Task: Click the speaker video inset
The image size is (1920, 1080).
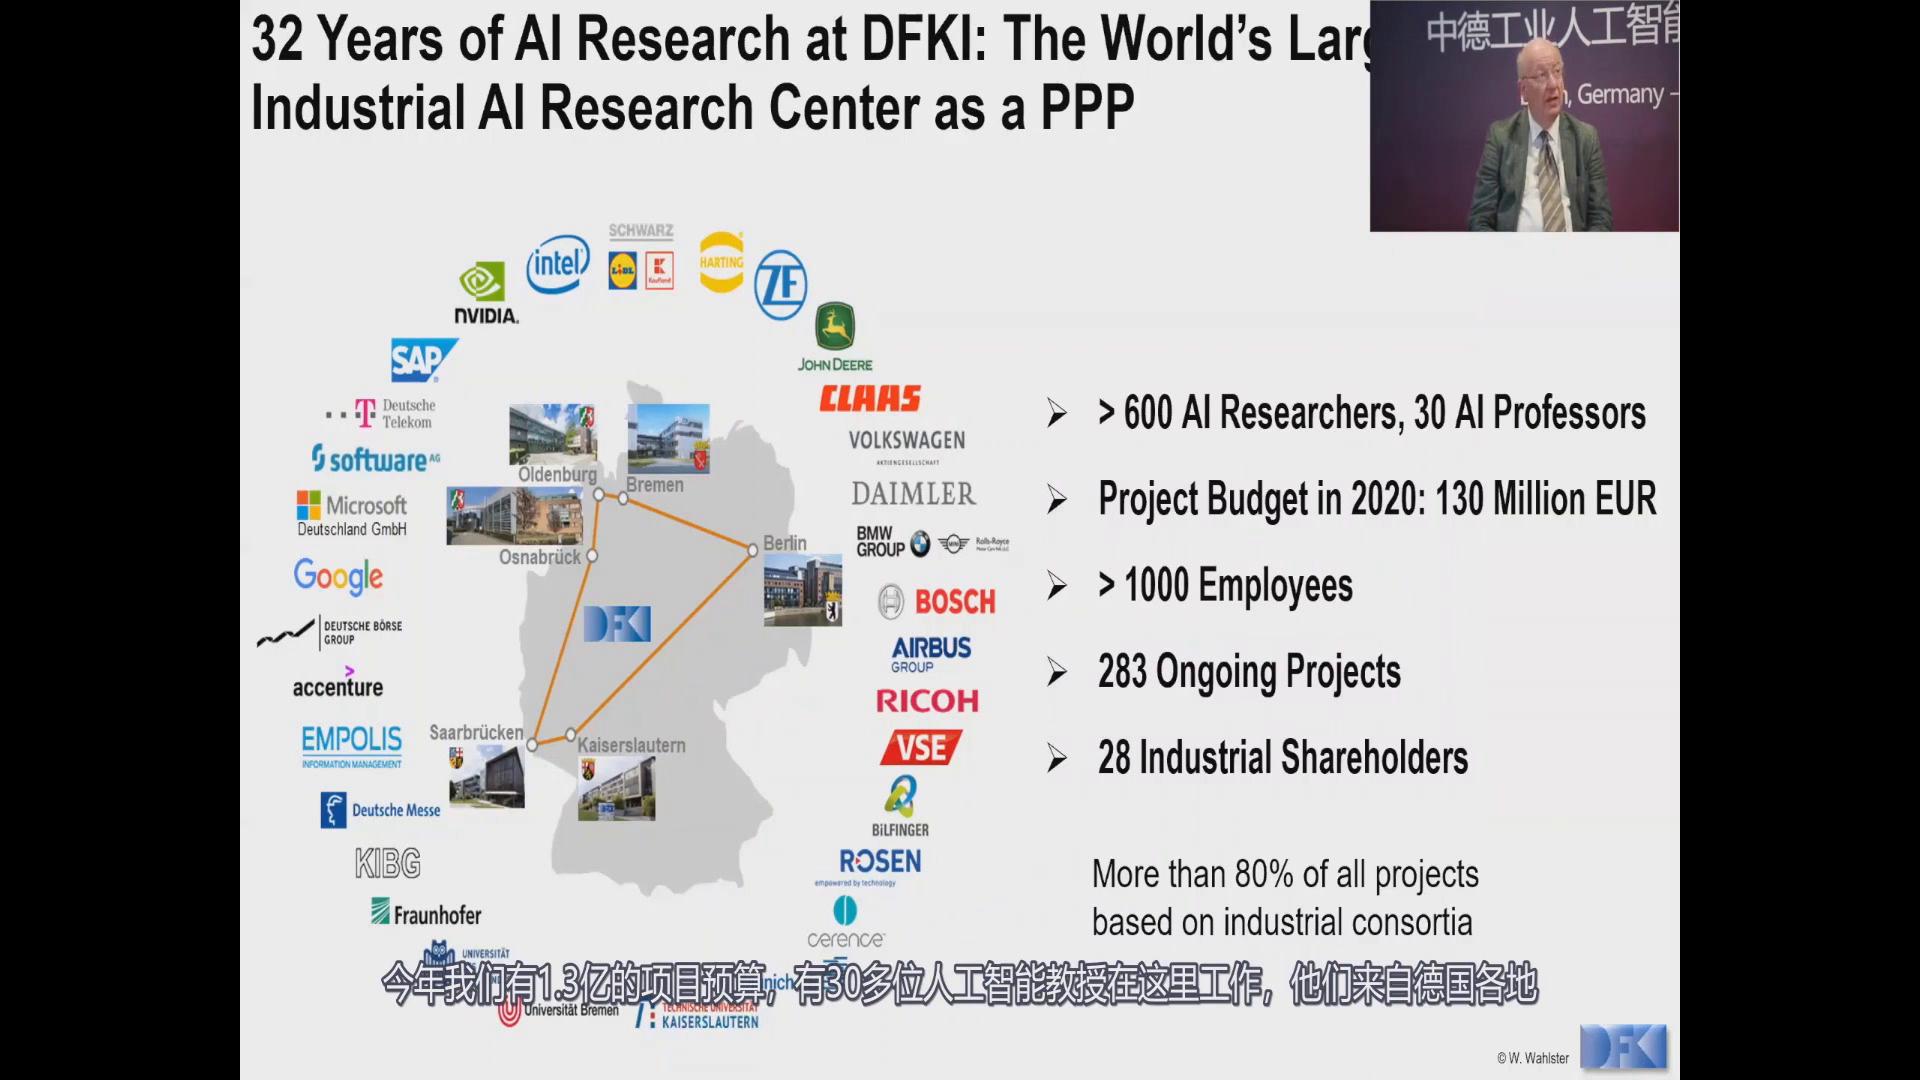Action: tap(1524, 116)
